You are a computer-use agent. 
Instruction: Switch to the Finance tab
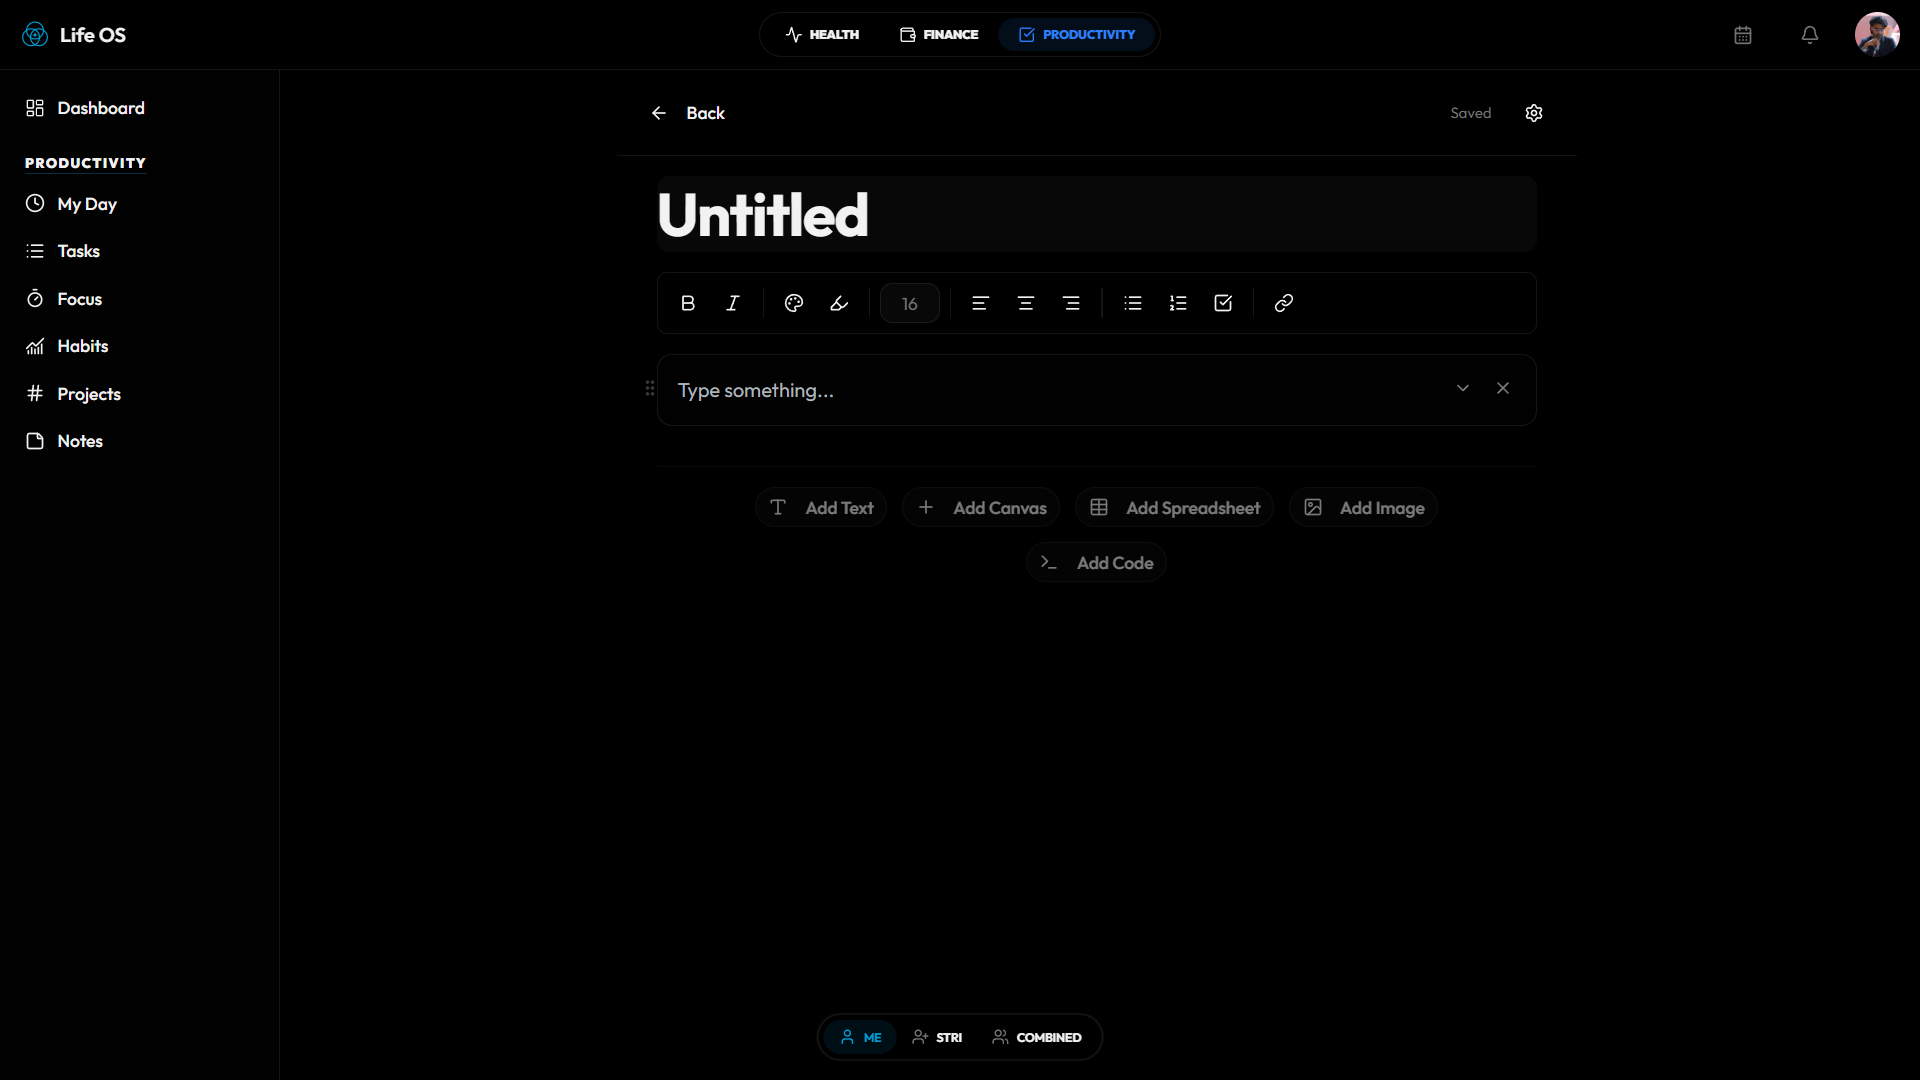click(x=939, y=35)
